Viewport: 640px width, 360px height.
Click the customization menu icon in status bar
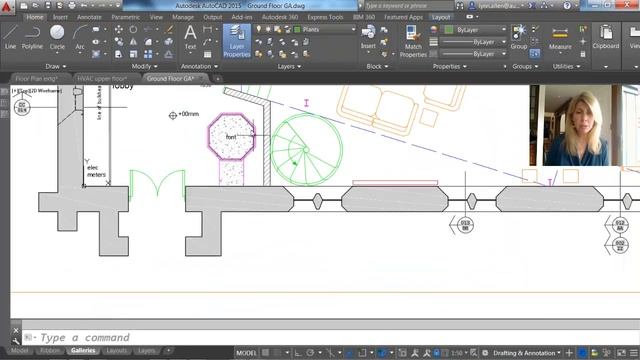pyautogui.click(x=633, y=353)
